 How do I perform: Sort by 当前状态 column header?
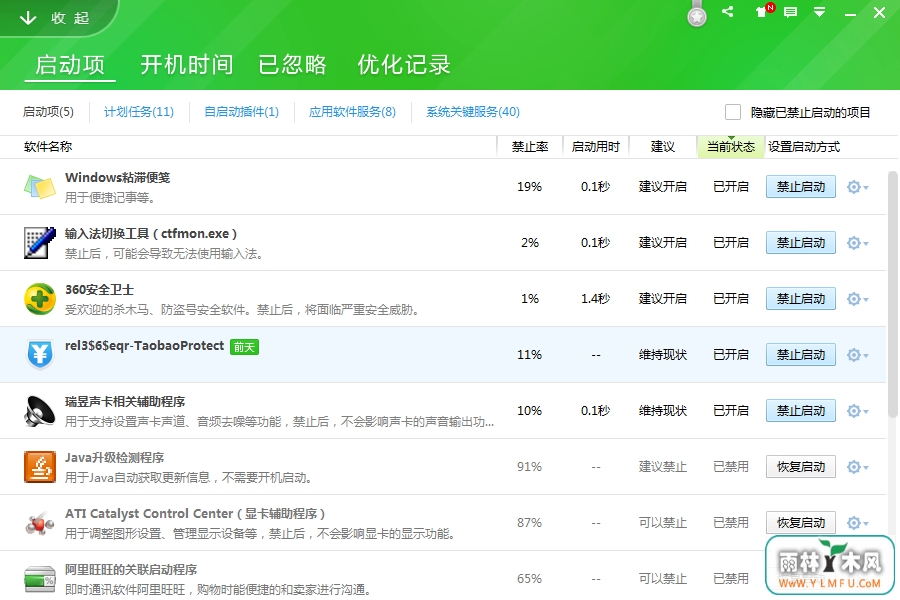[x=731, y=147]
